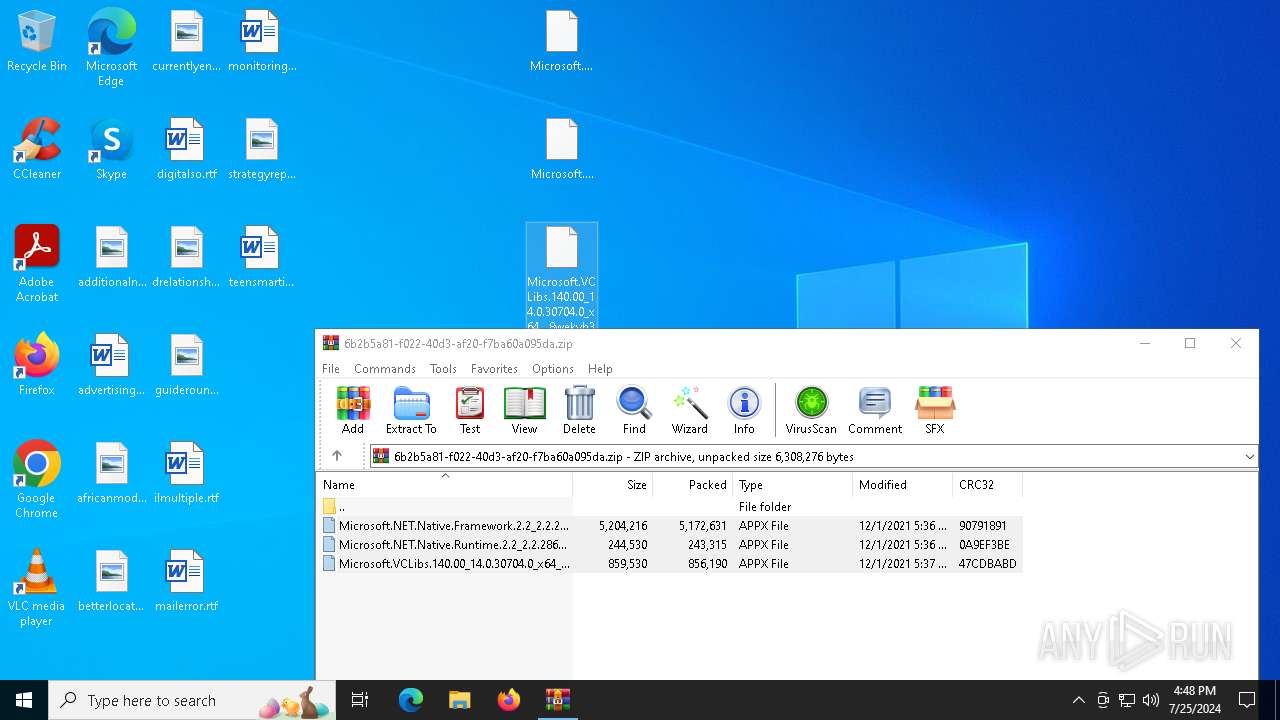Select Microsoft.NET.Native.Framework.2.2 file row
This screenshot has width=1280, height=720.
pos(670,526)
